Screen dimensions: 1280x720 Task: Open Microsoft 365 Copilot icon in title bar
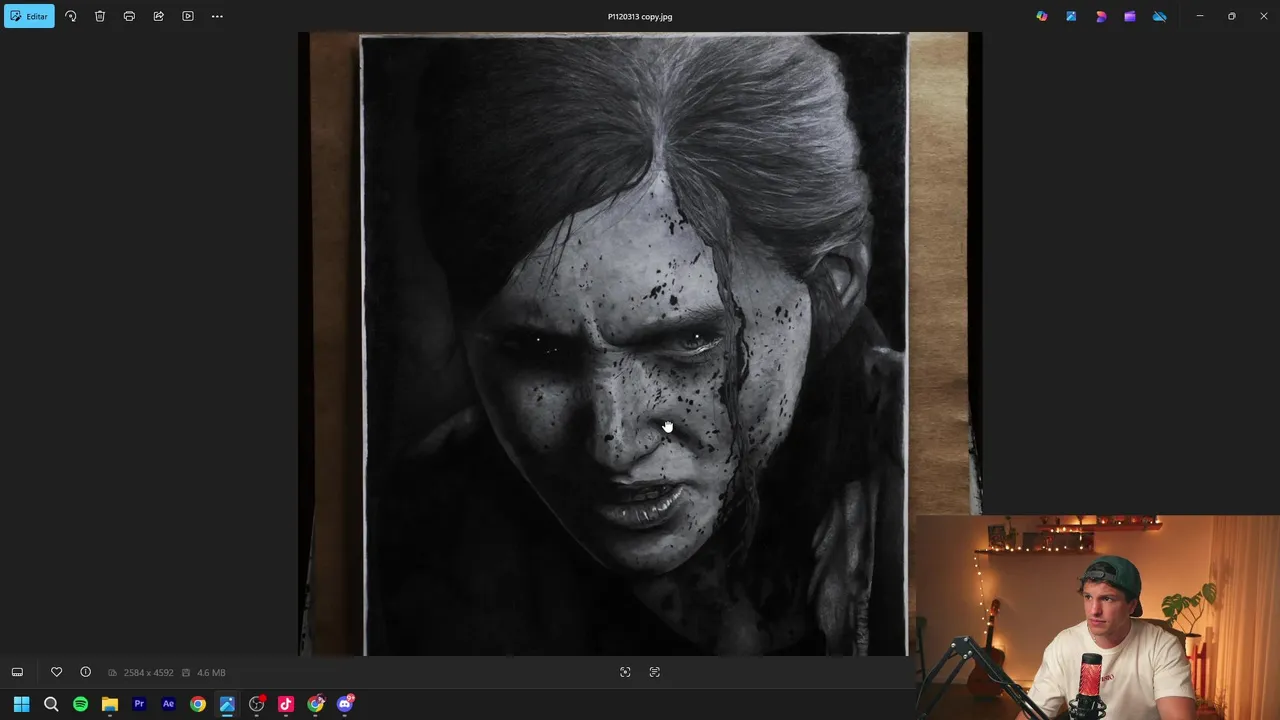tap(1042, 16)
